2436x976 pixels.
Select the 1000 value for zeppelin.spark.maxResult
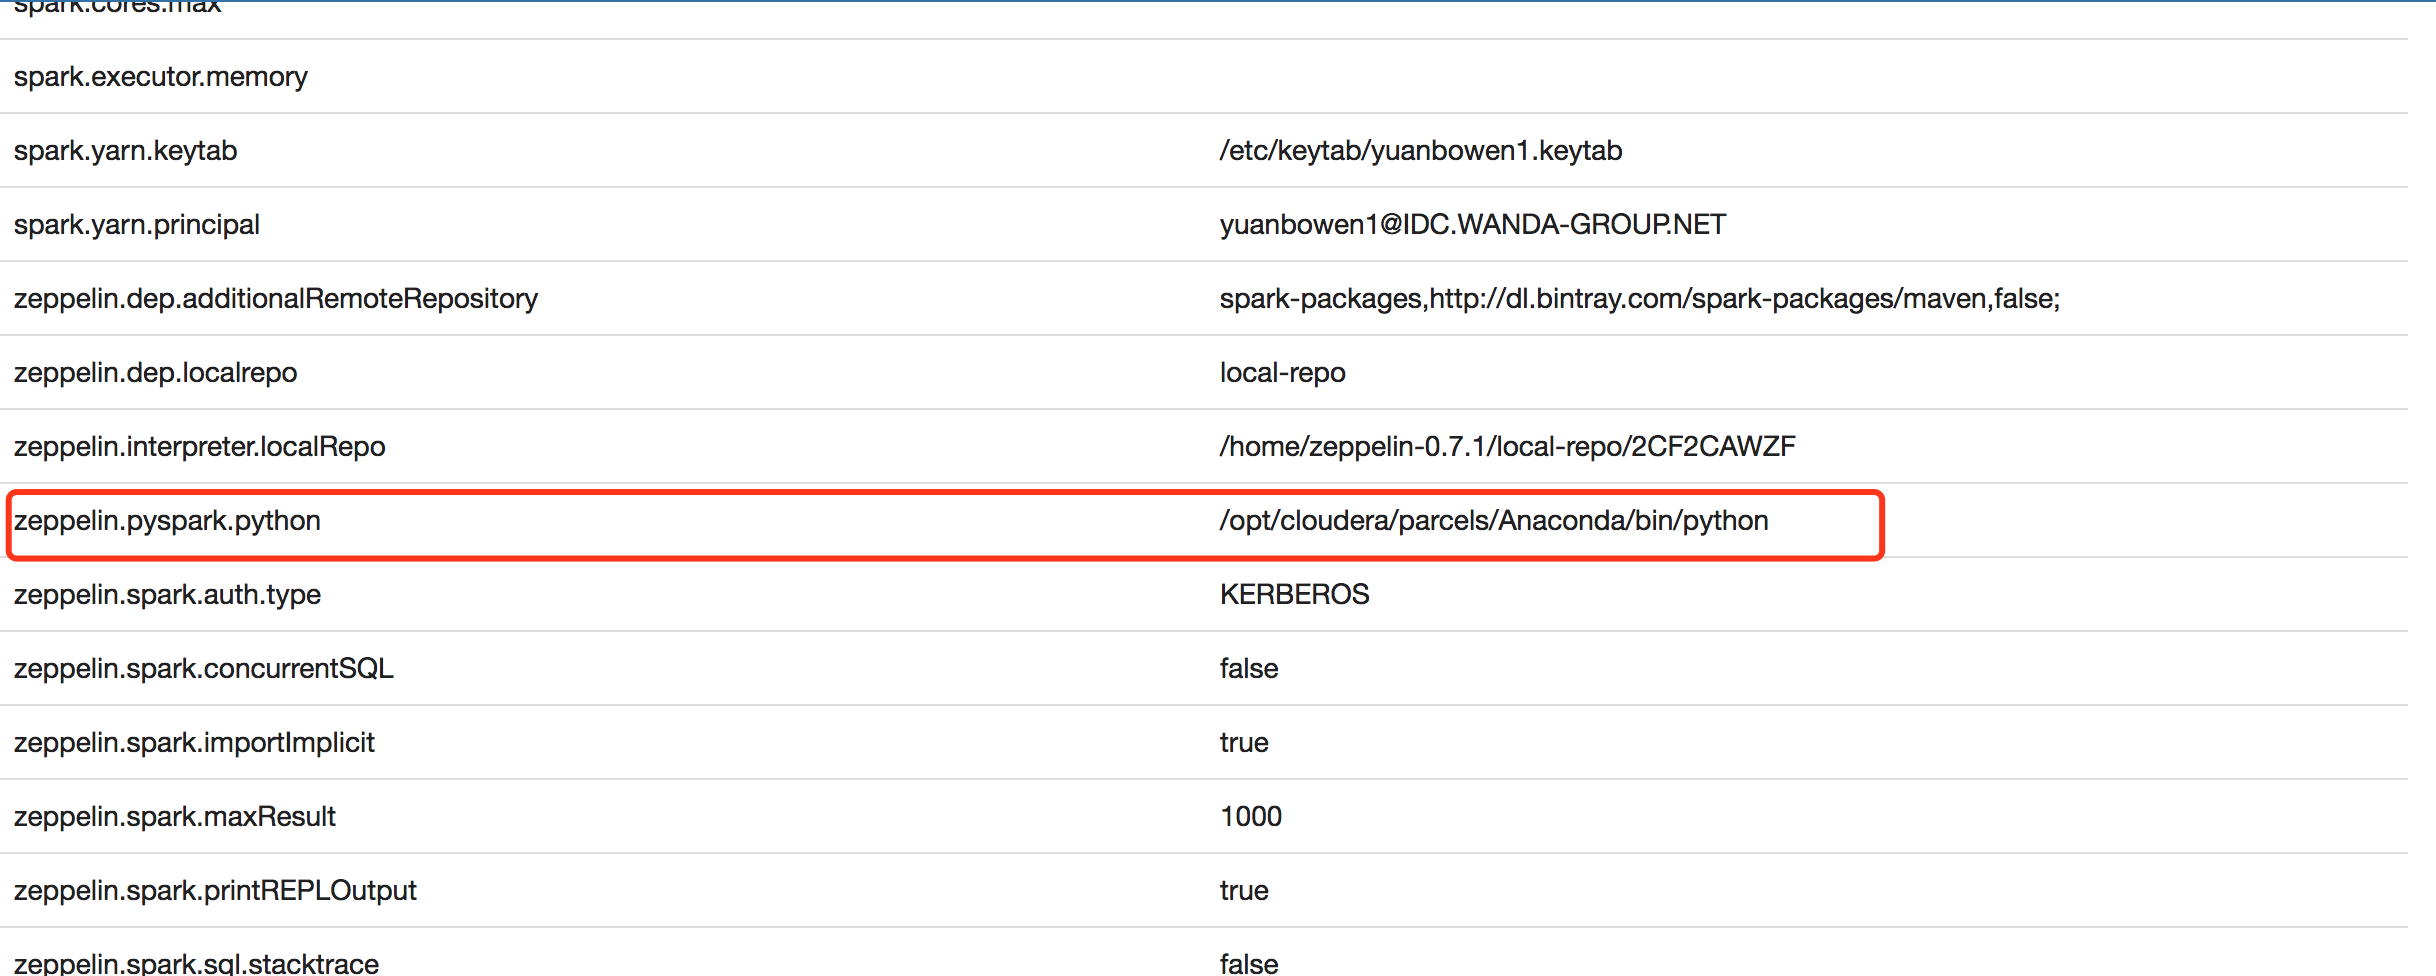coord(1250,817)
